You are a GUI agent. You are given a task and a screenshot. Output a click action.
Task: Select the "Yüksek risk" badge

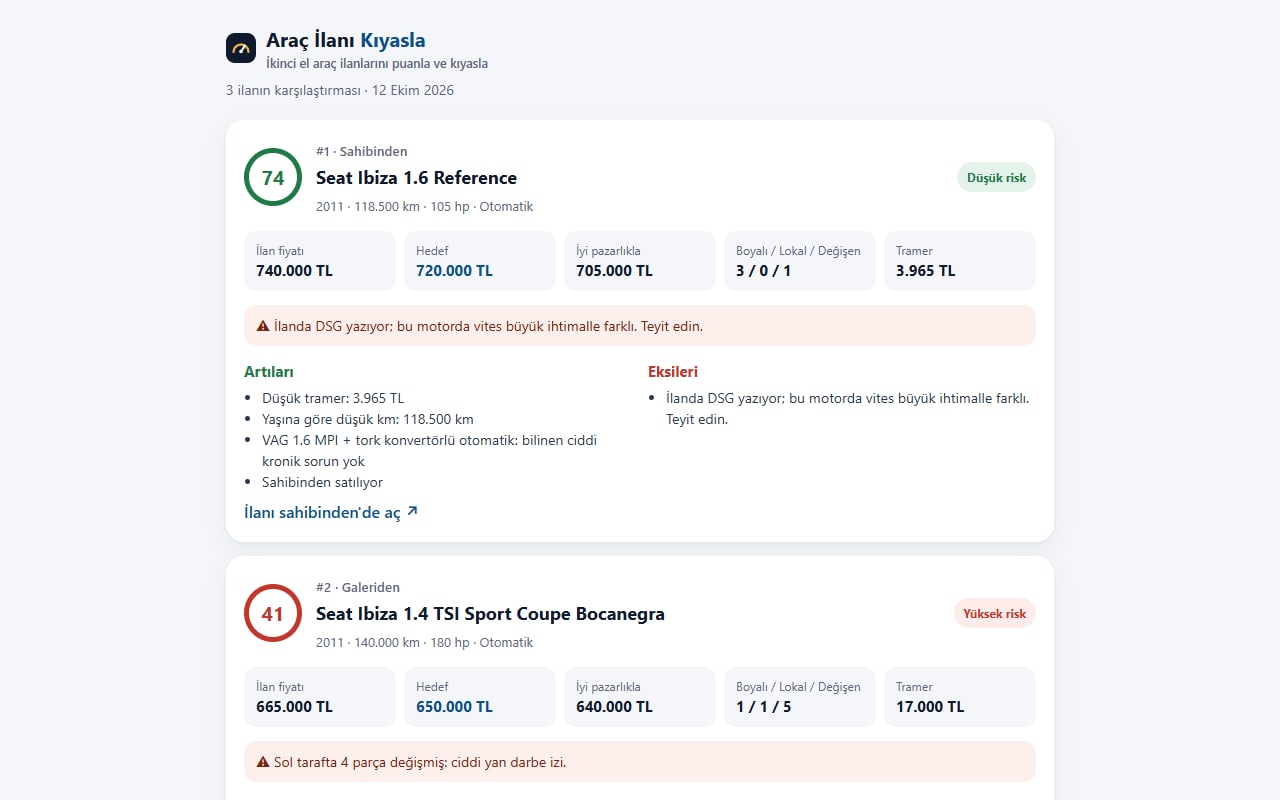995,614
